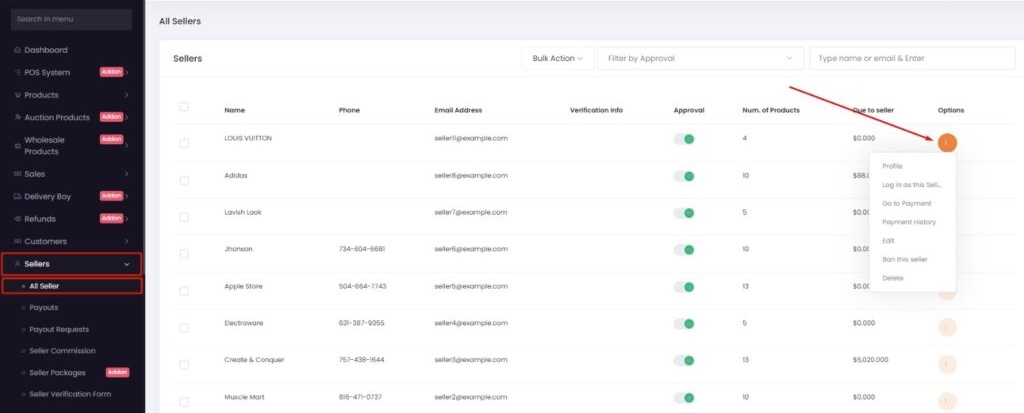Click the Products cart icon in sidebar
Viewport: 1024px width, 413px height.
18,95
